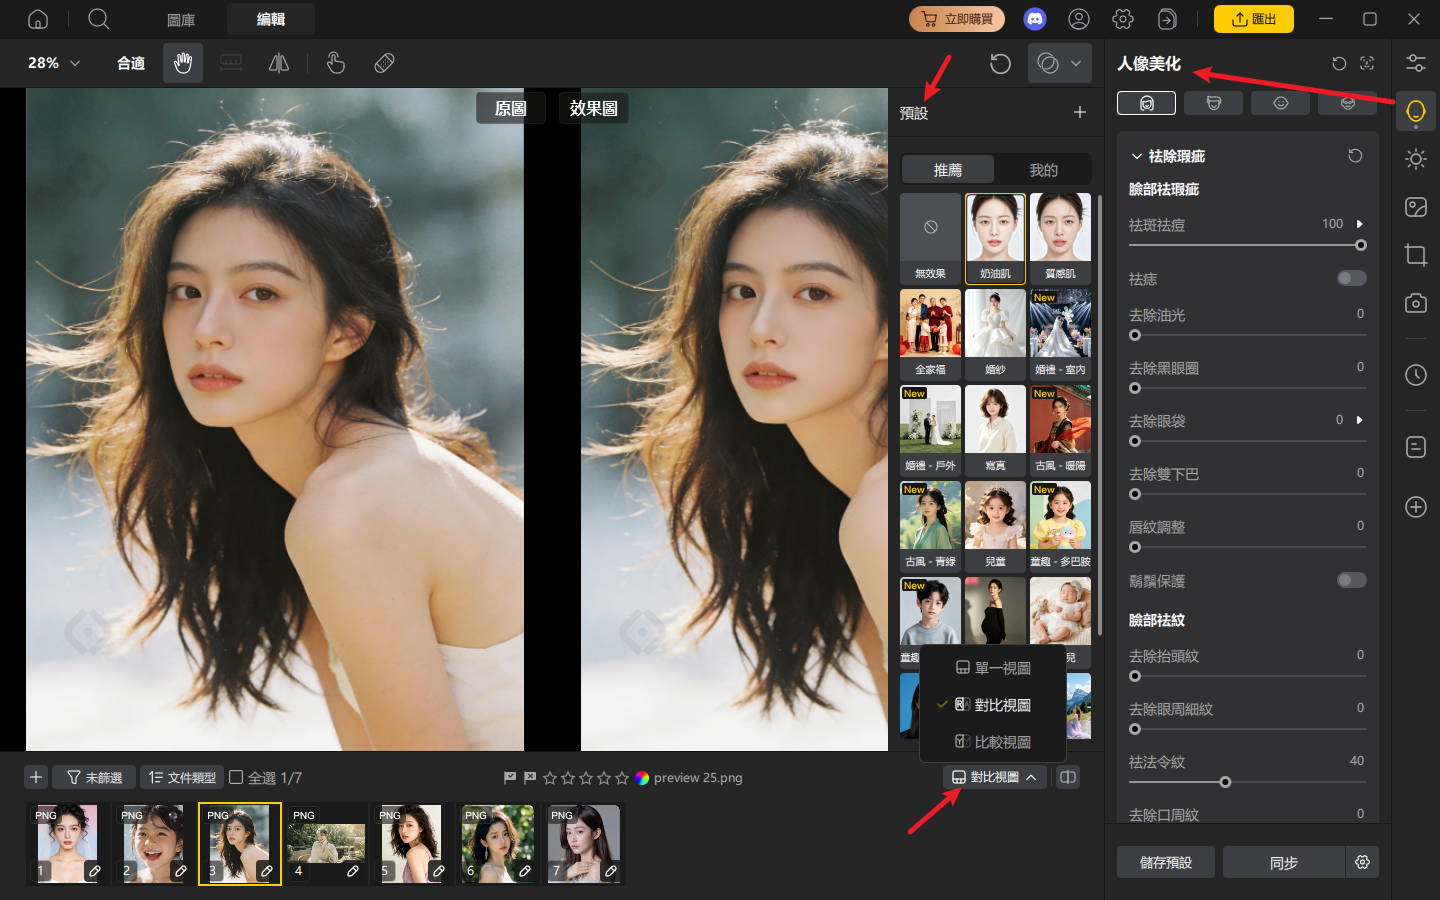Image resolution: width=1440 pixels, height=900 pixels.
Task: Set fifth star rating
Action: [622, 777]
